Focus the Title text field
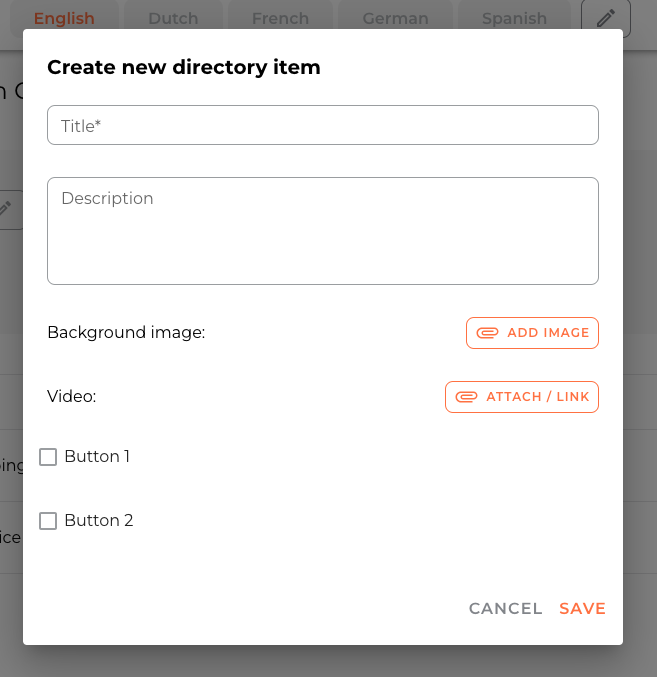Image resolution: width=657 pixels, height=677 pixels. pyautogui.click(x=322, y=125)
